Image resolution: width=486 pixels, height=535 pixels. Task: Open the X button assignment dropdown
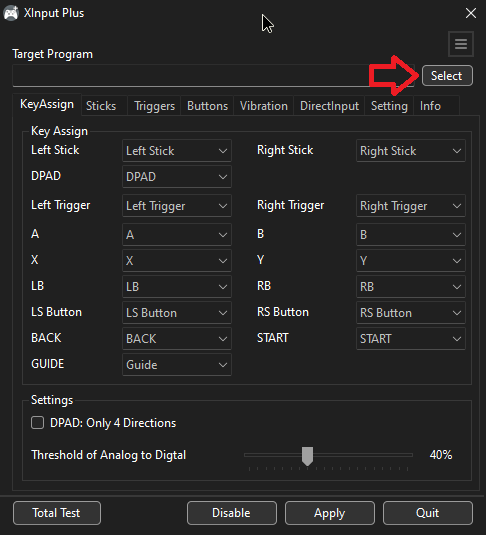coord(177,261)
